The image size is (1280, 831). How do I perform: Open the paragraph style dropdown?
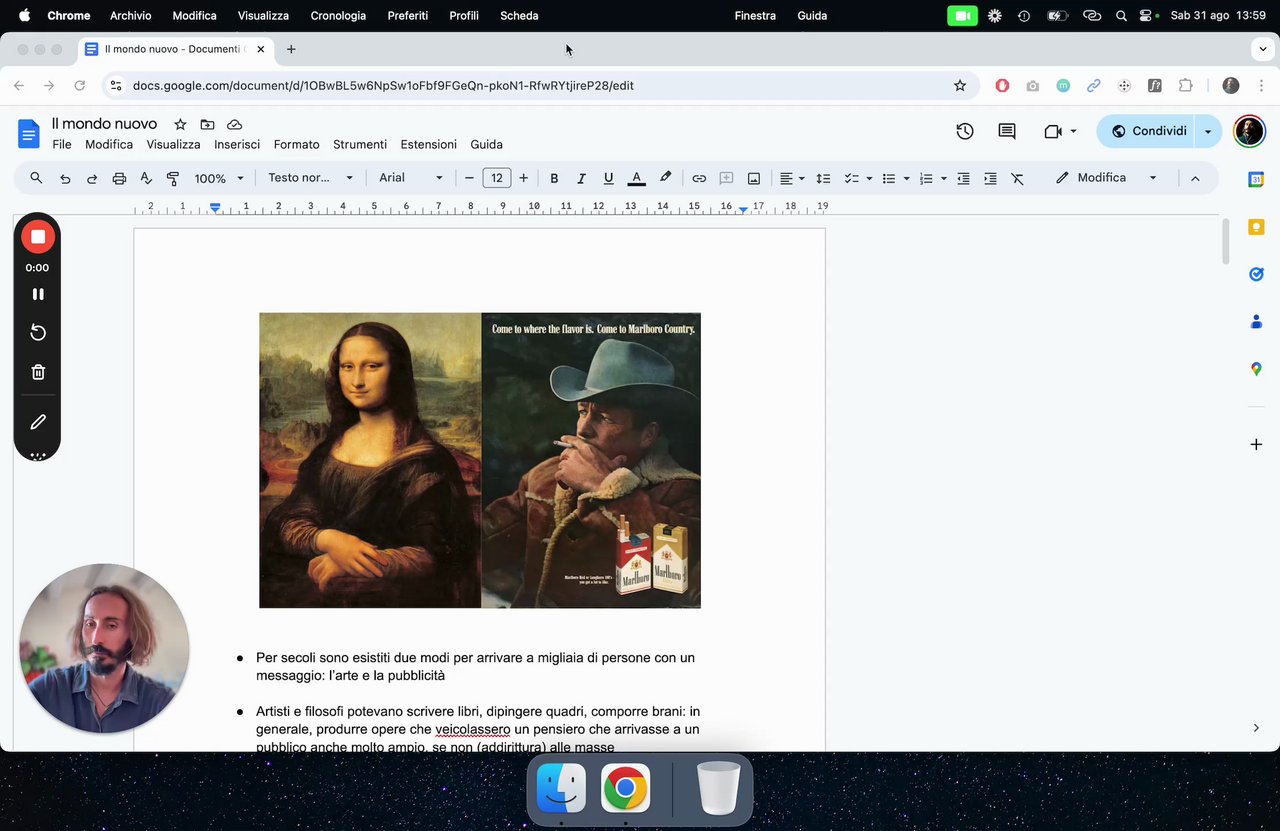311,178
